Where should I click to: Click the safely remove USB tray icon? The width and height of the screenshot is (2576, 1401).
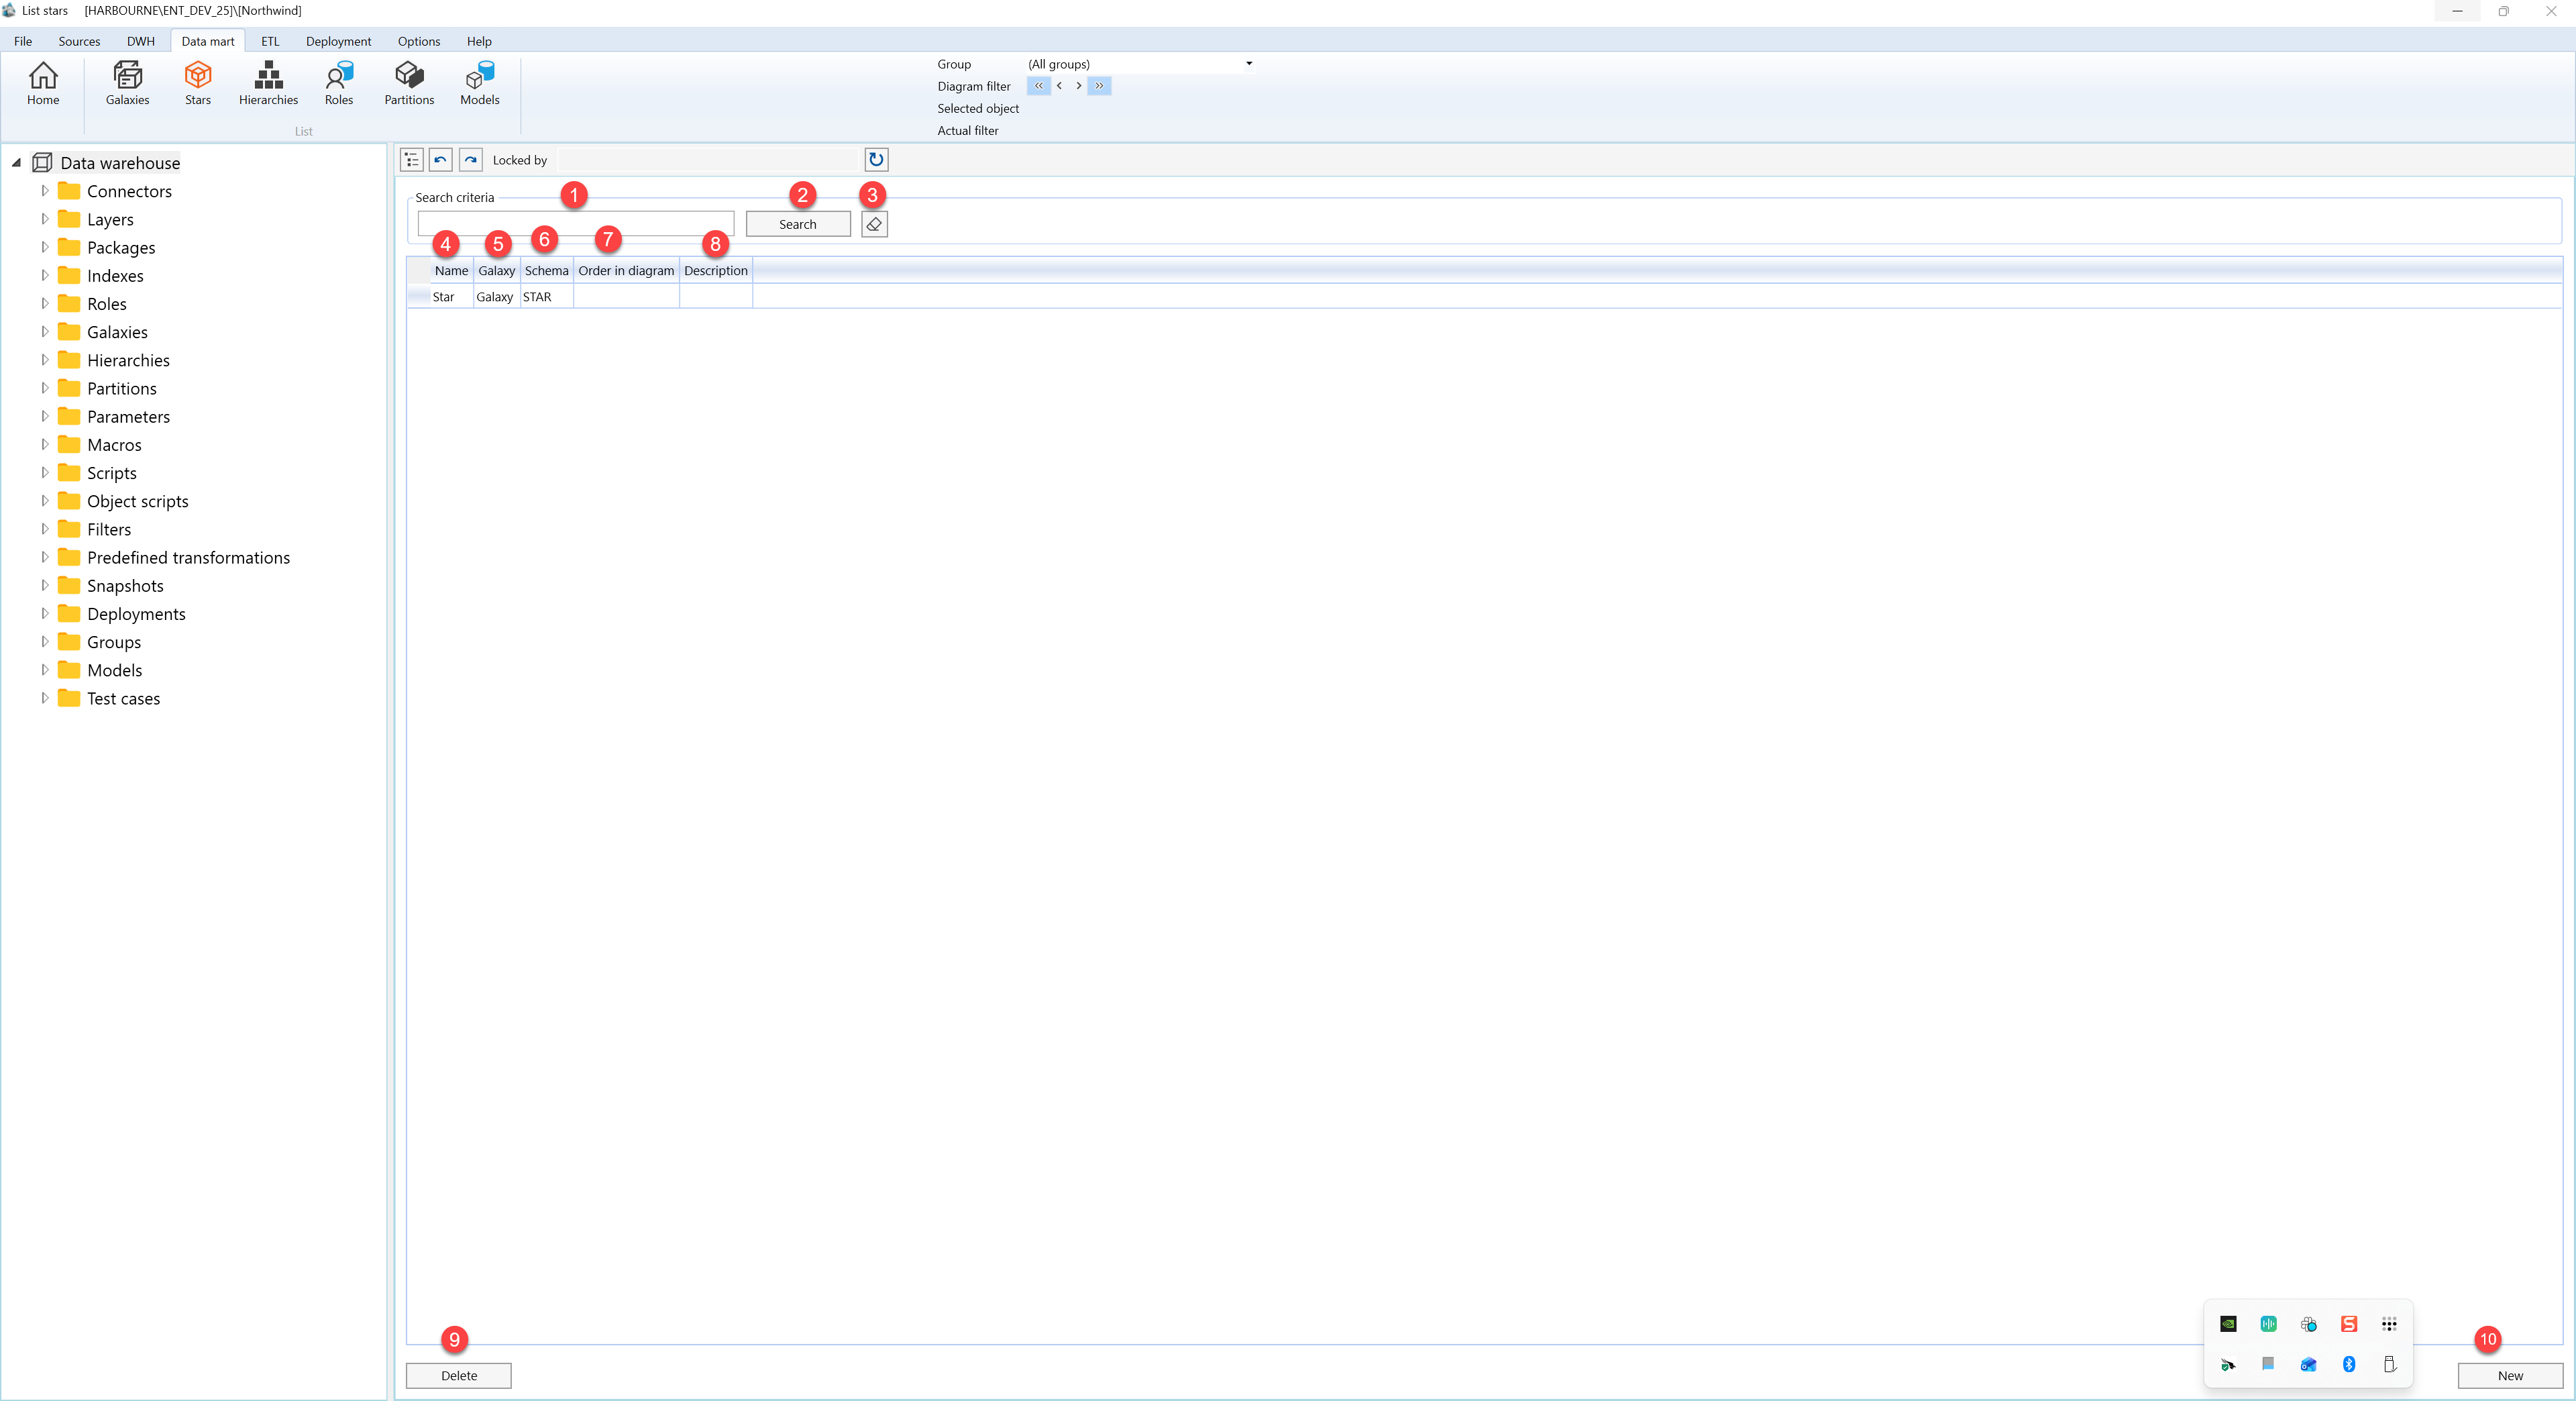tap(2389, 1364)
